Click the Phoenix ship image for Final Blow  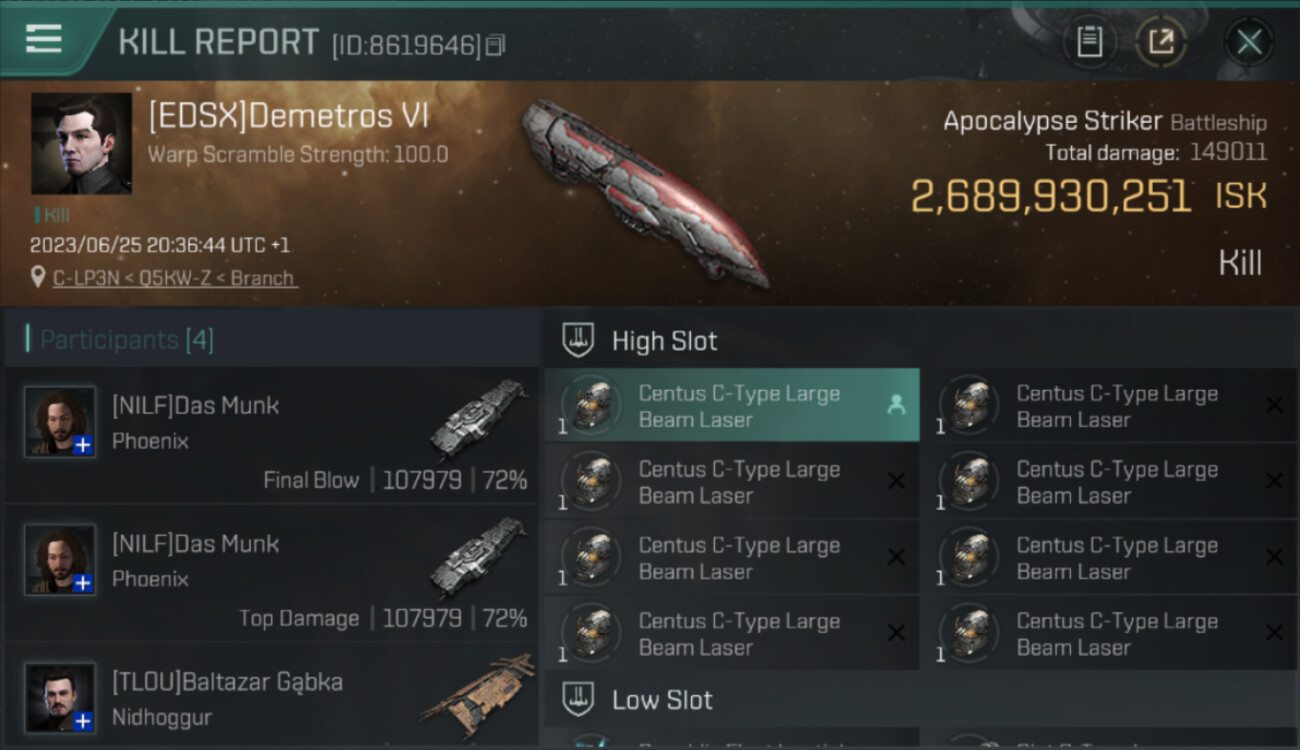(x=478, y=417)
